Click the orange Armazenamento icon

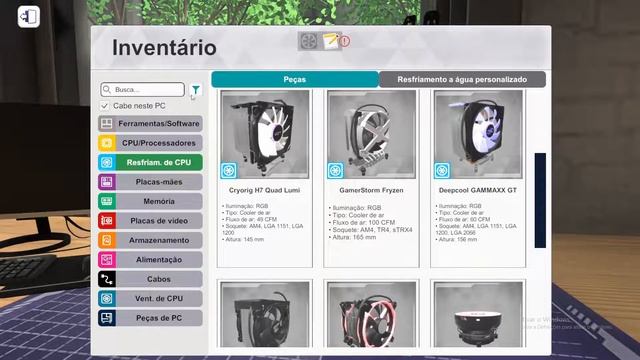(x=107, y=240)
